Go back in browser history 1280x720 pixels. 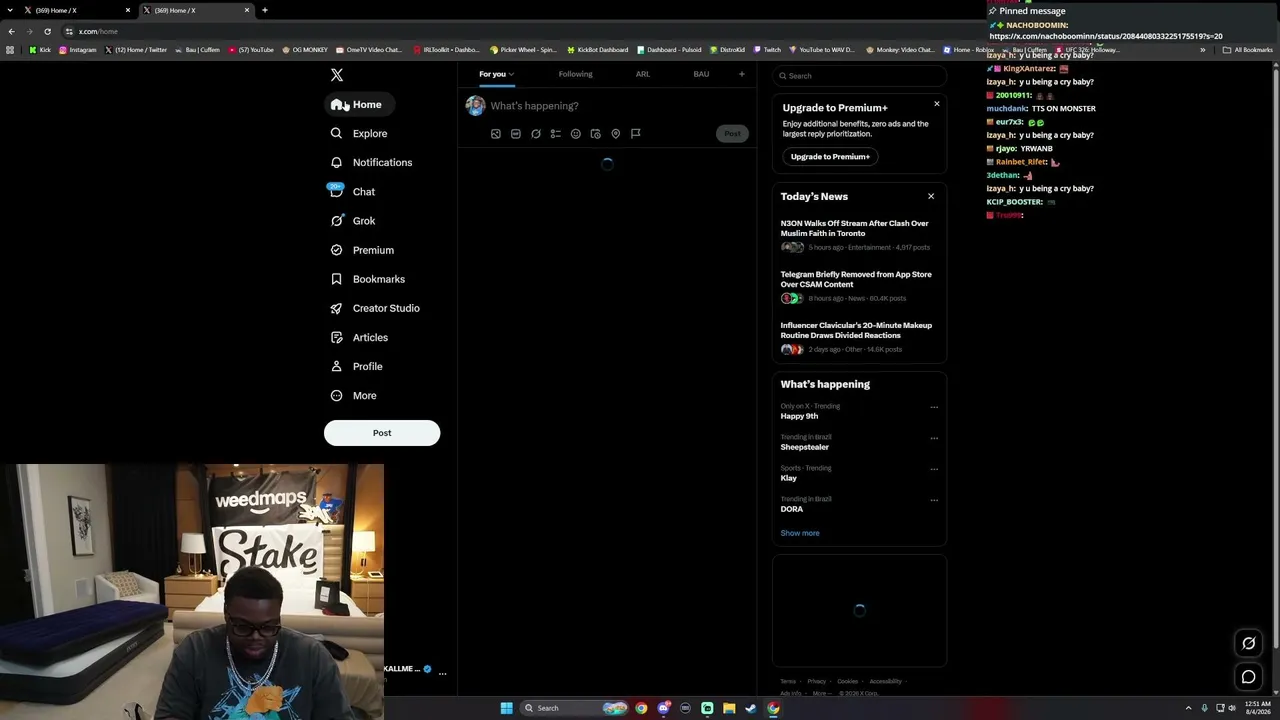click(11, 31)
